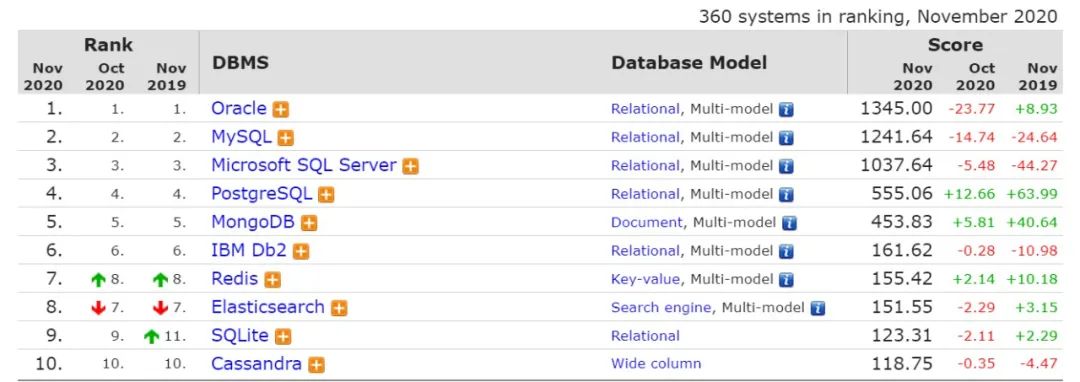Click the orange plus icon beside Oracle

pos(280,109)
